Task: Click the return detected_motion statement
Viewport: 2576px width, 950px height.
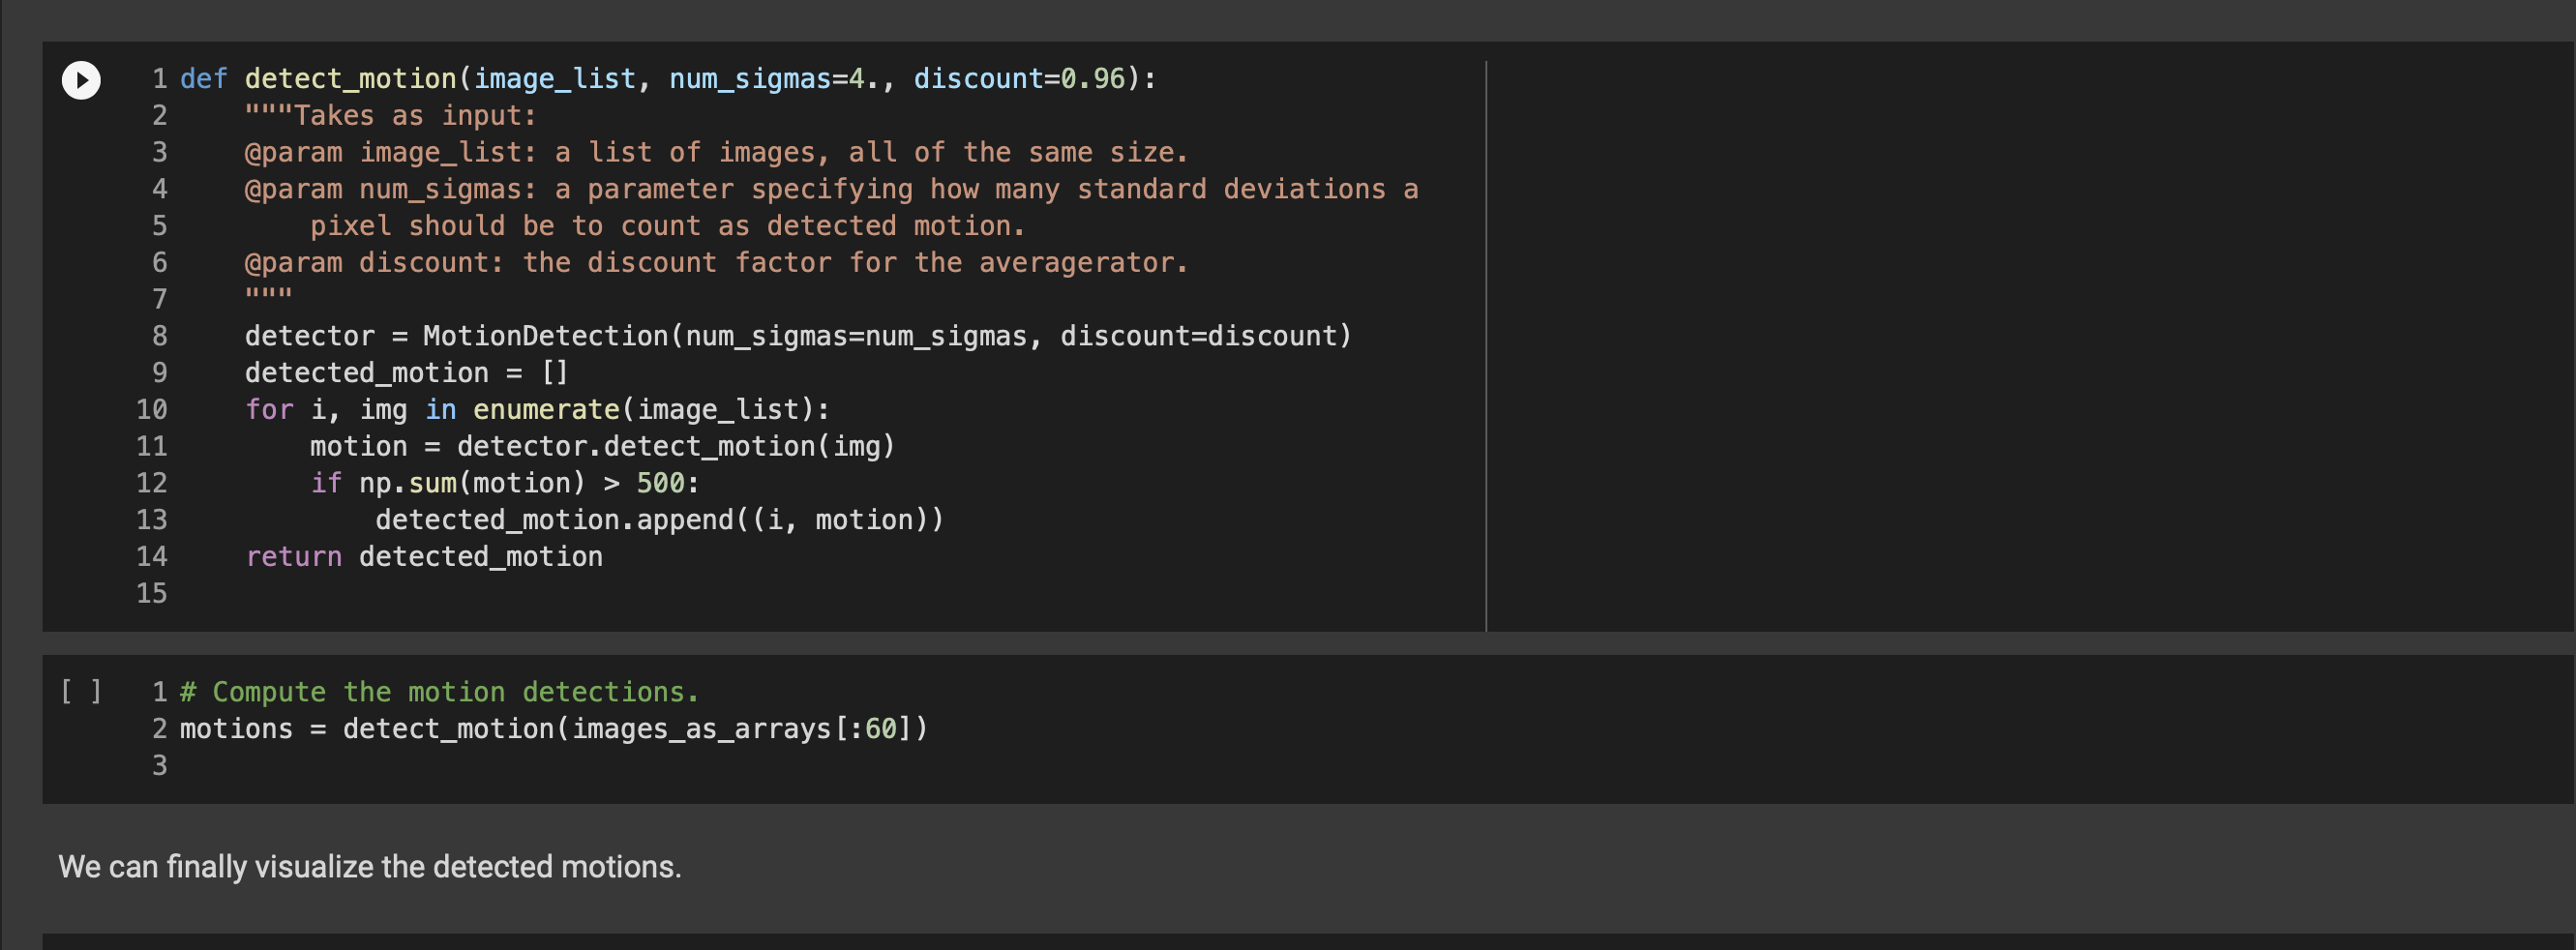Action: 425,556
